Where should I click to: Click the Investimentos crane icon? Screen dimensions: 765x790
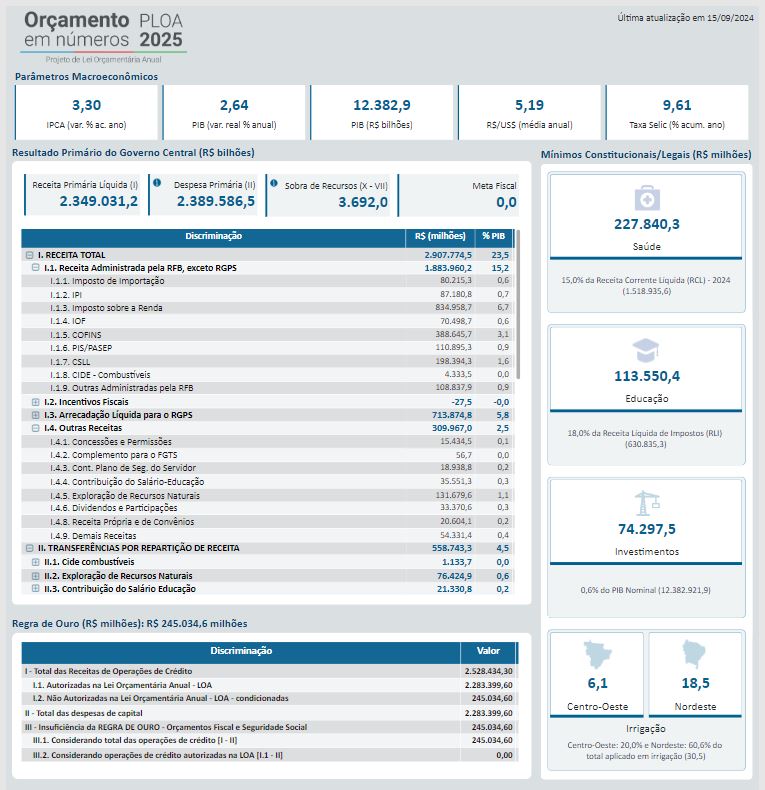[646, 502]
